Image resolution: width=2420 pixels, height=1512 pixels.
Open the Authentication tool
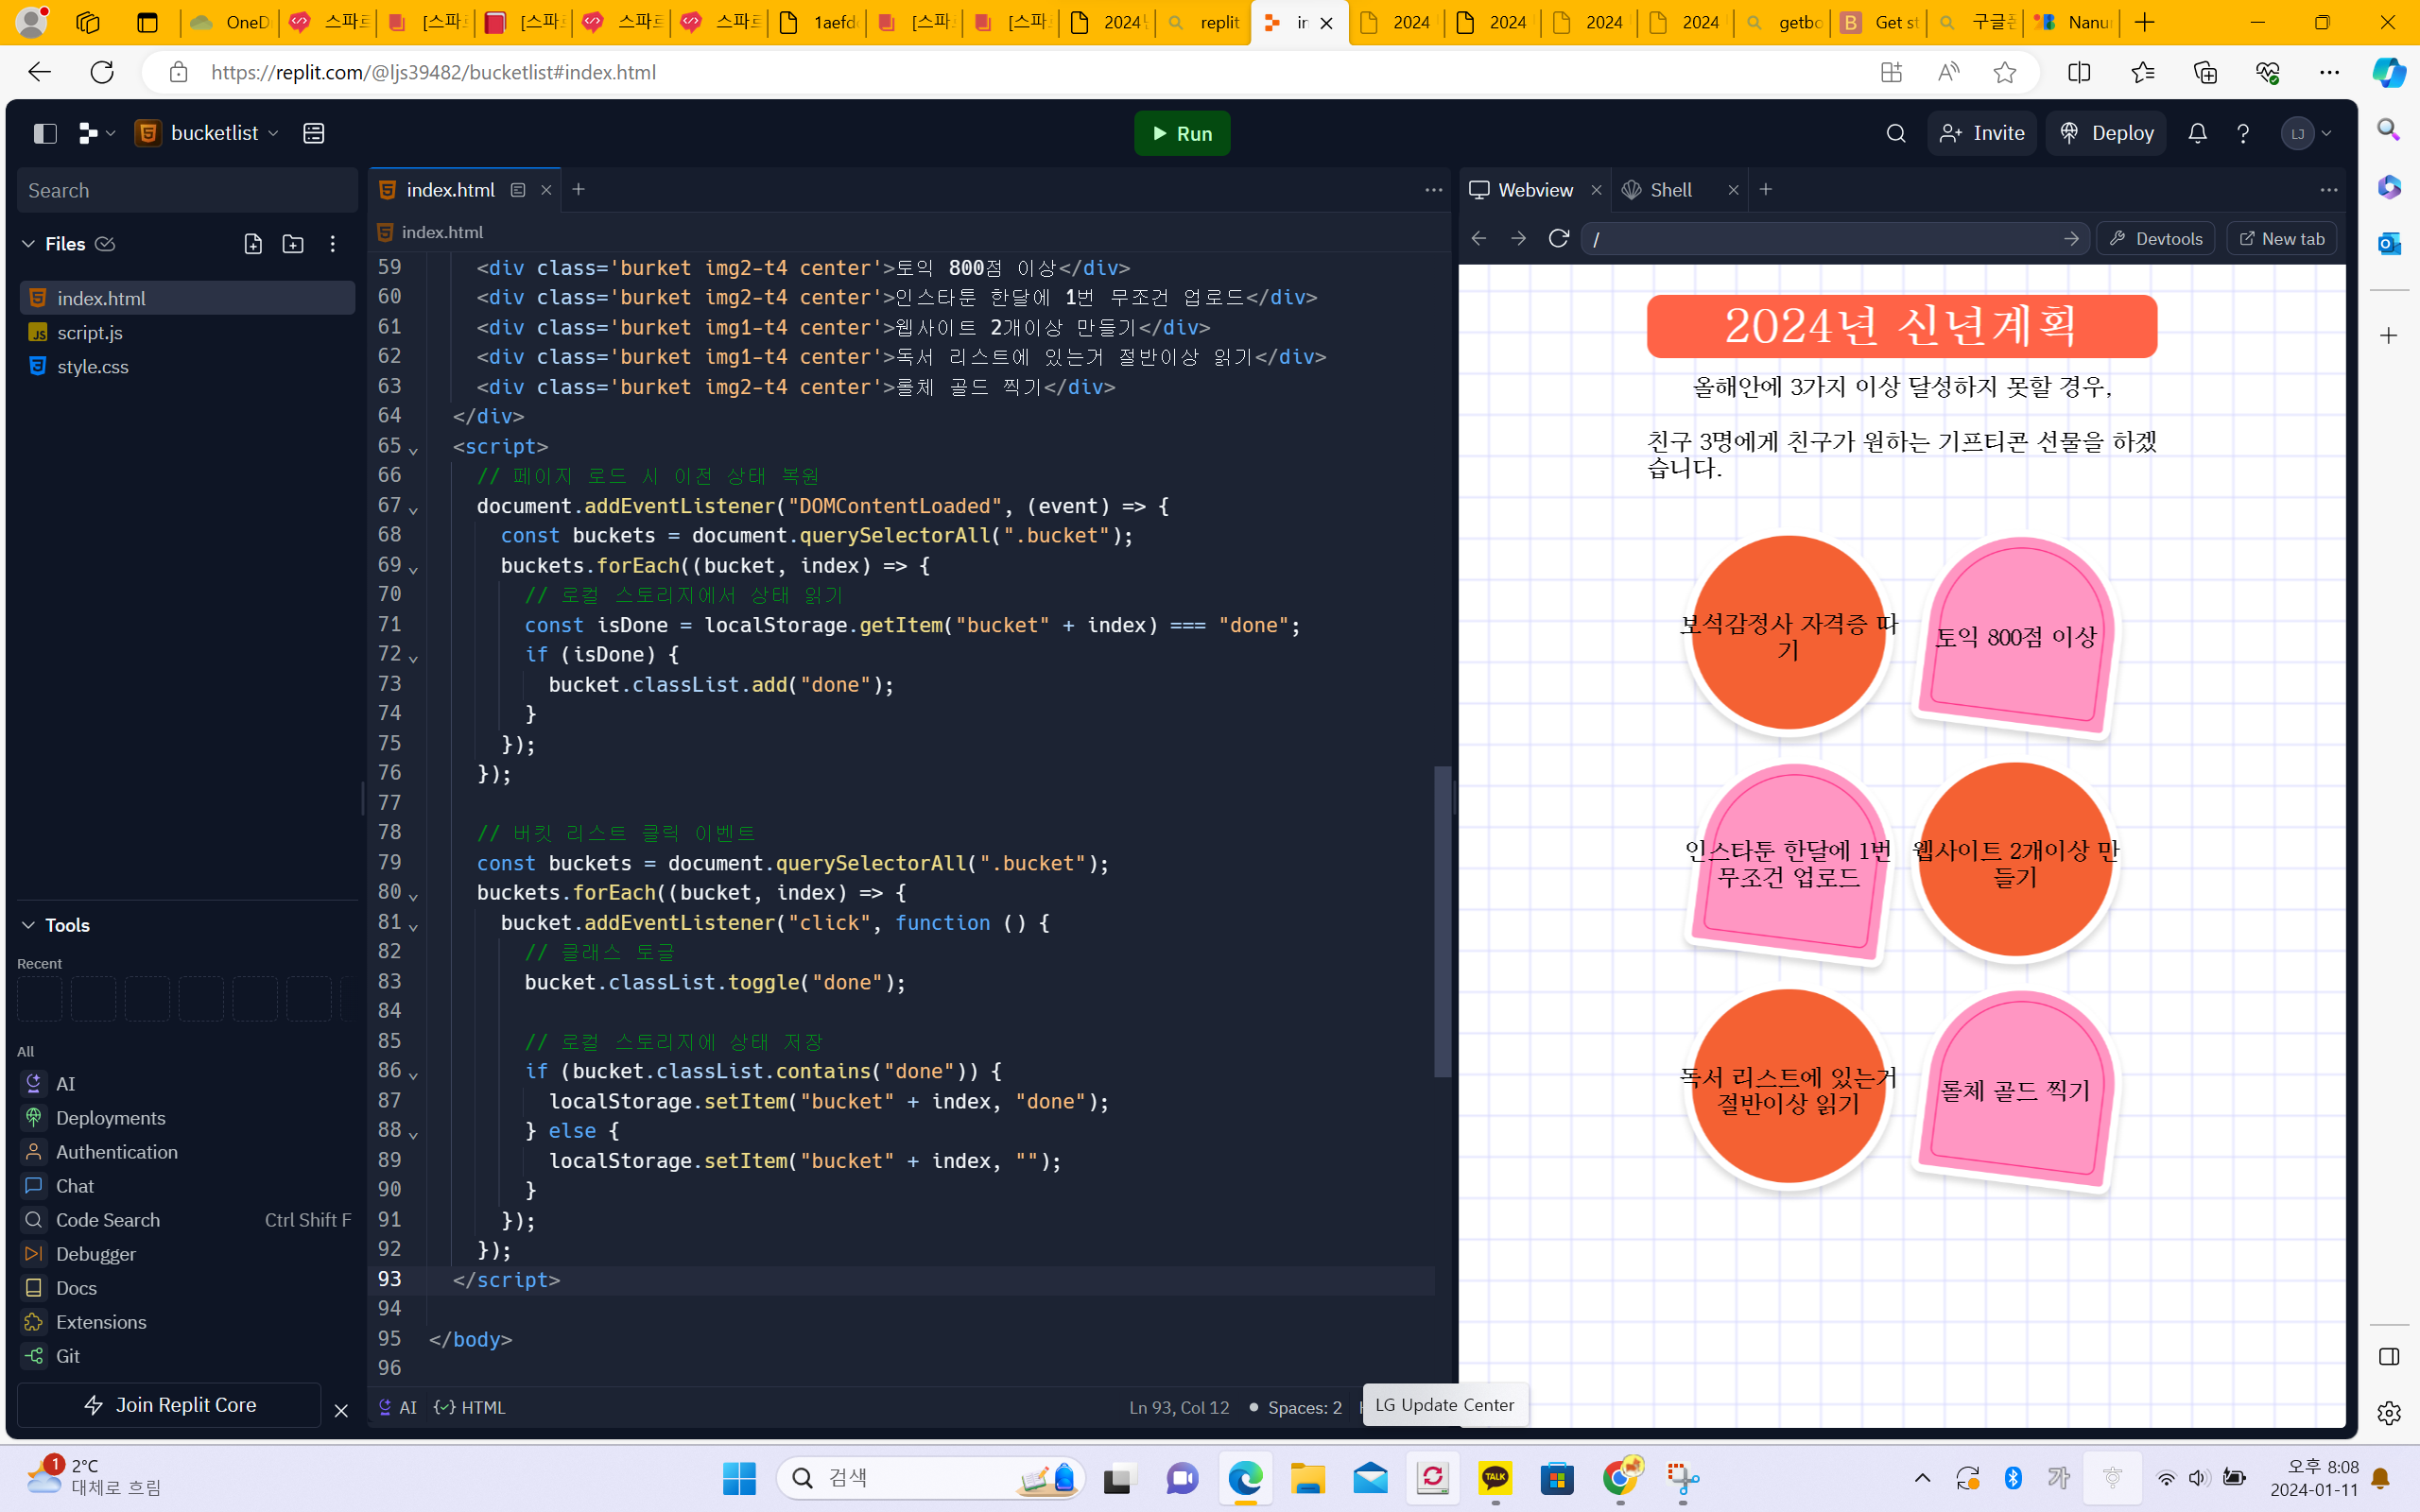pyautogui.click(x=187, y=1152)
